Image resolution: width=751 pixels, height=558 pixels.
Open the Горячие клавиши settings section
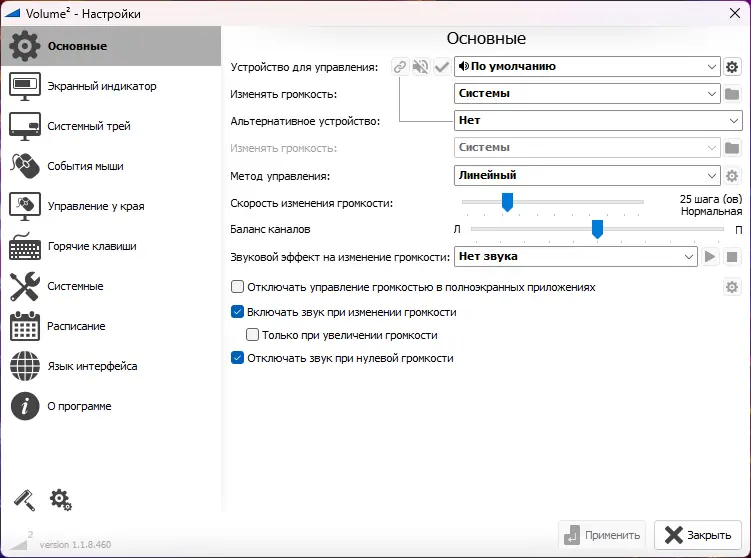(x=92, y=246)
